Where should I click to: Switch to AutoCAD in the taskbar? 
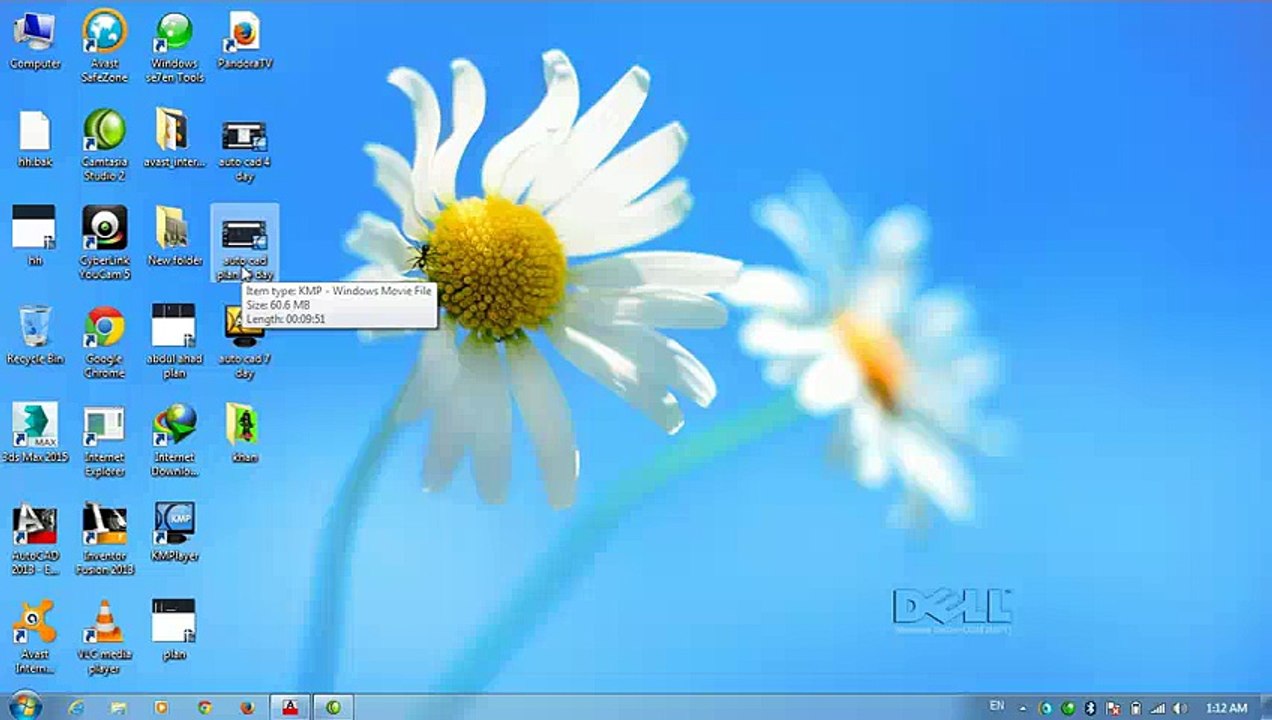click(291, 707)
